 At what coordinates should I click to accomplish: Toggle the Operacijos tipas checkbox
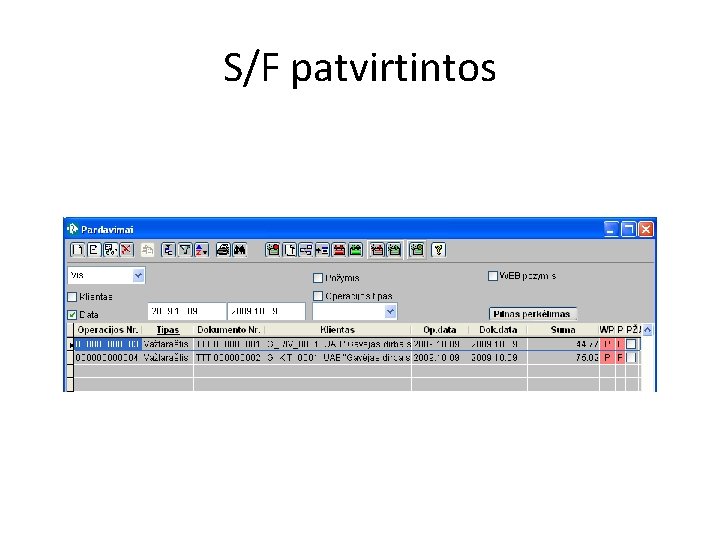point(318,296)
